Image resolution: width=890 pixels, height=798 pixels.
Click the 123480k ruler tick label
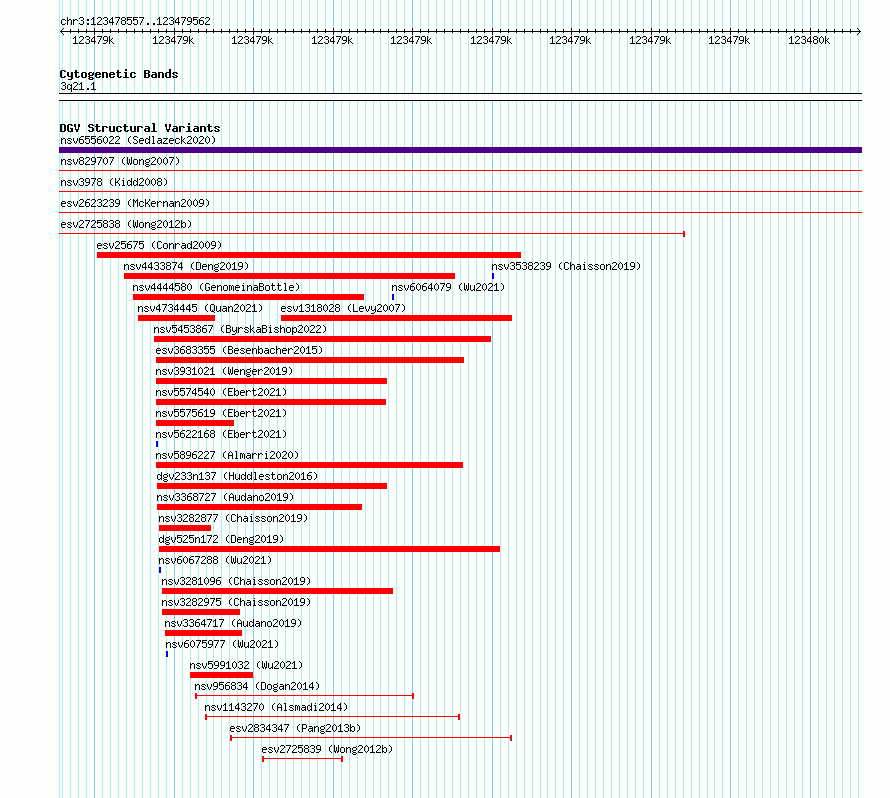(x=809, y=40)
